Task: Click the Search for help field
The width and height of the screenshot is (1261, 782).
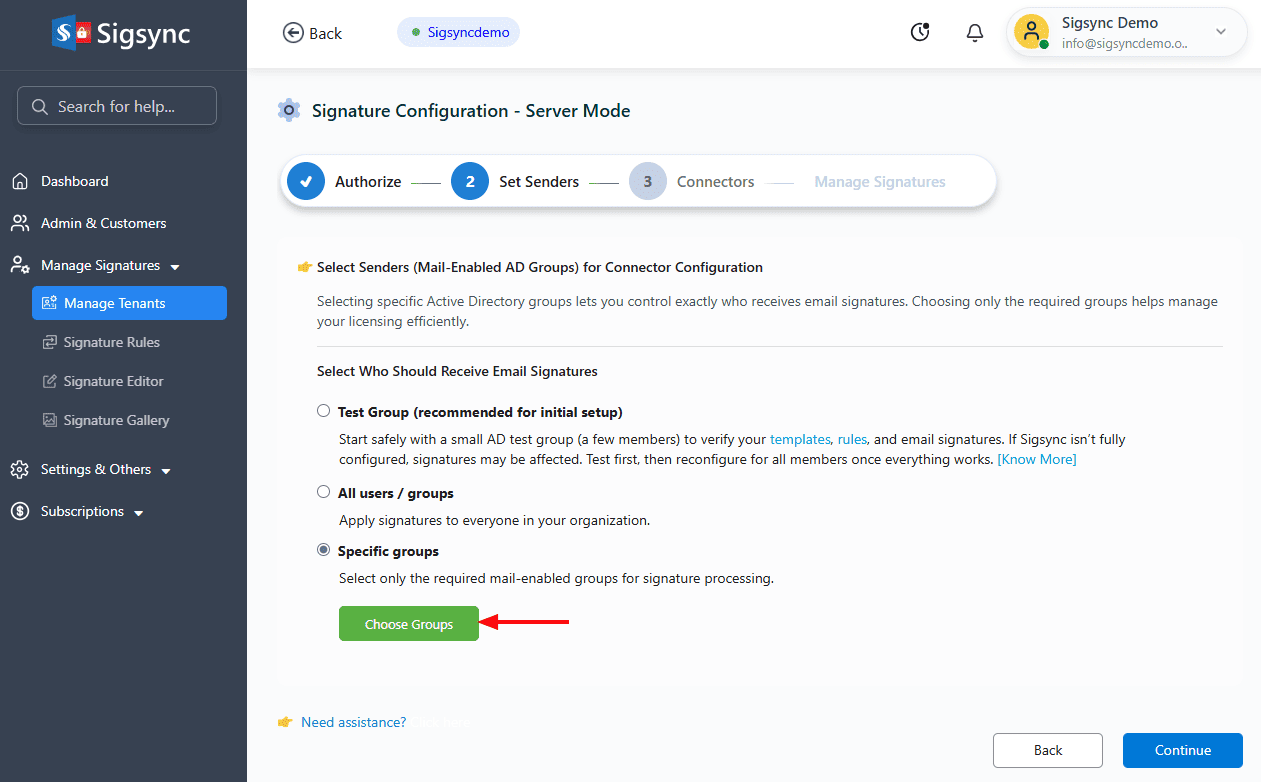Action: point(117,106)
